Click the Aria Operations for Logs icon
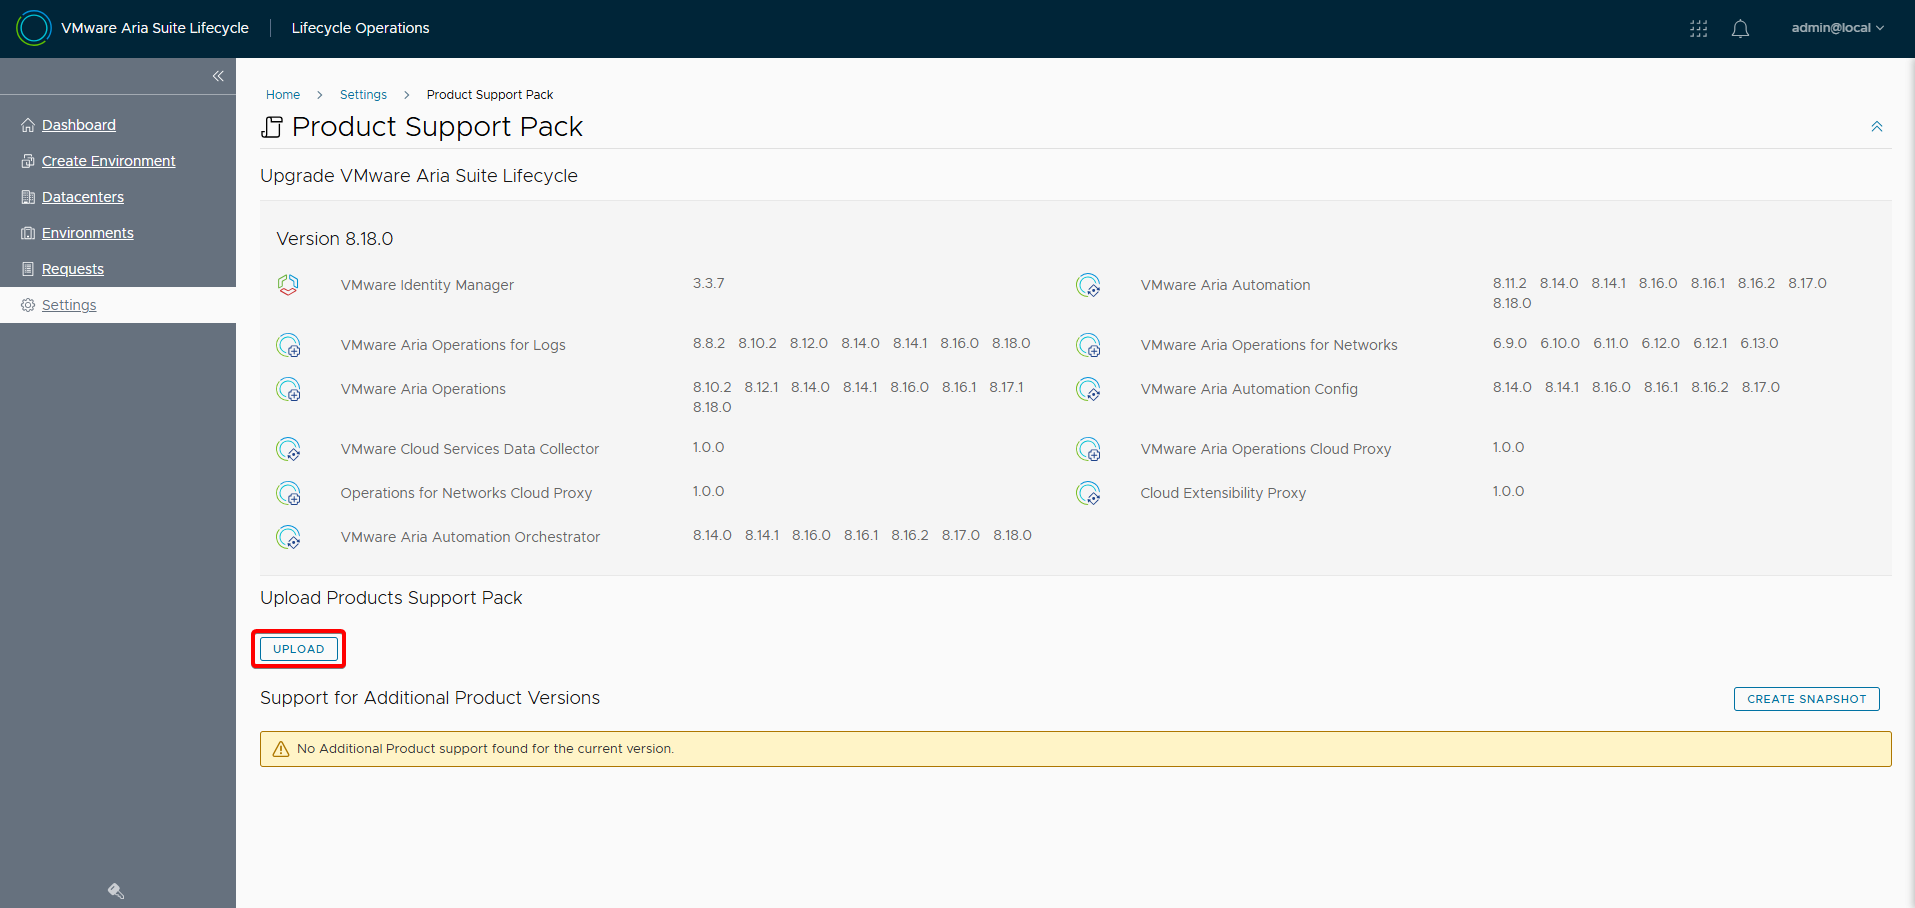 click(x=288, y=346)
